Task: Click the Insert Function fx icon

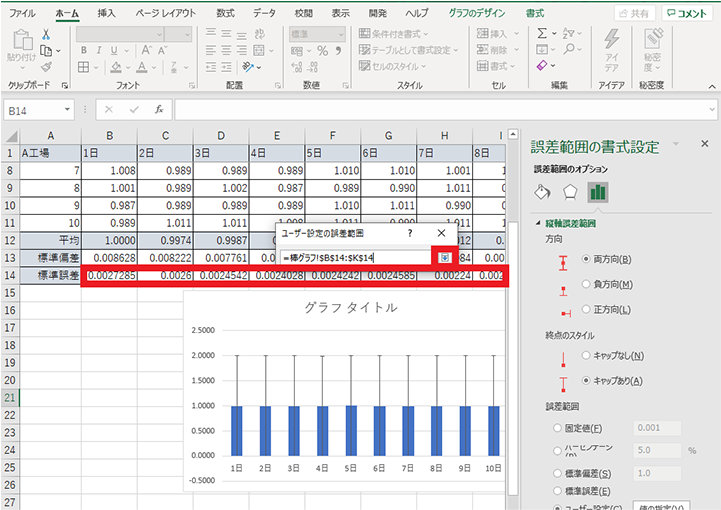Action: 159,109
